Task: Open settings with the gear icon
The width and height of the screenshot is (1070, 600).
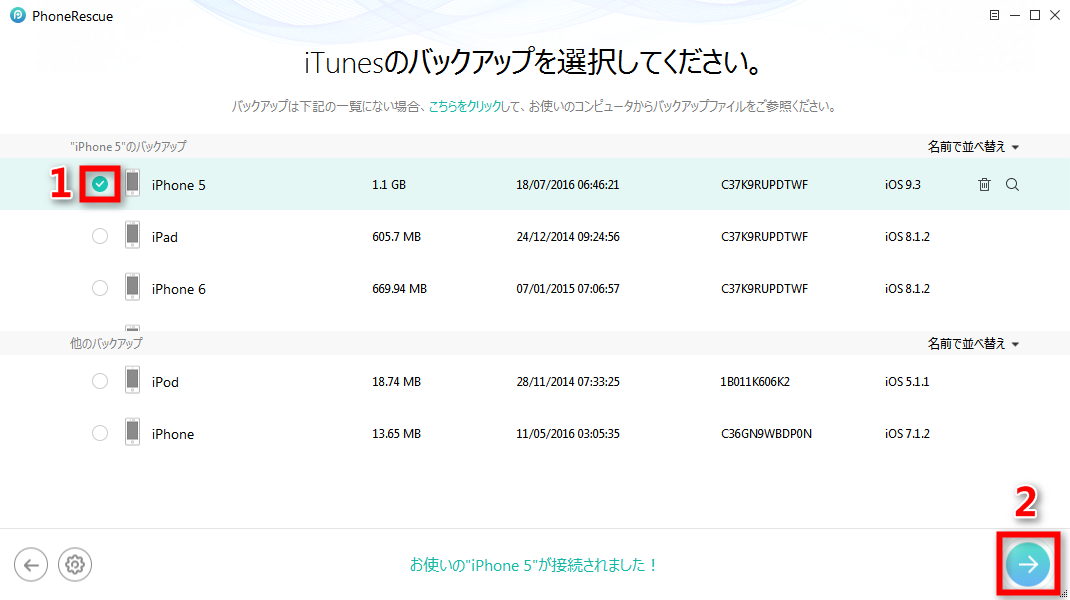Action: (x=75, y=565)
